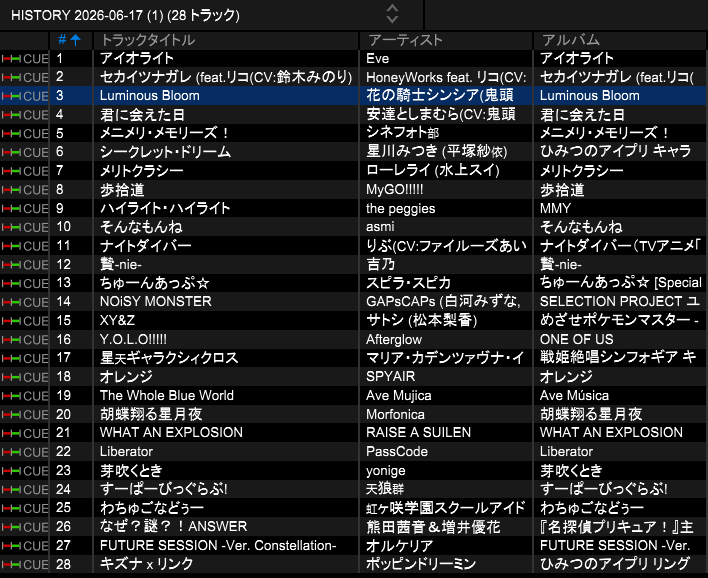Image resolution: width=708 pixels, height=578 pixels.
Task: Click CUE icon for track 23 芽吹くとき
Action: tap(24, 471)
